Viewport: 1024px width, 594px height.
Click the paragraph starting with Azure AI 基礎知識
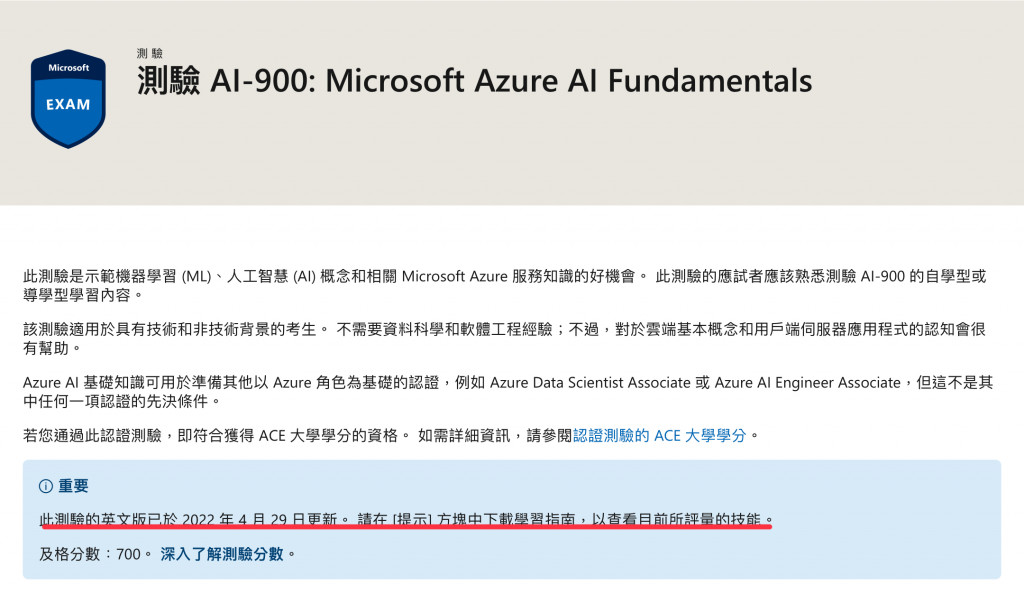(x=507, y=392)
